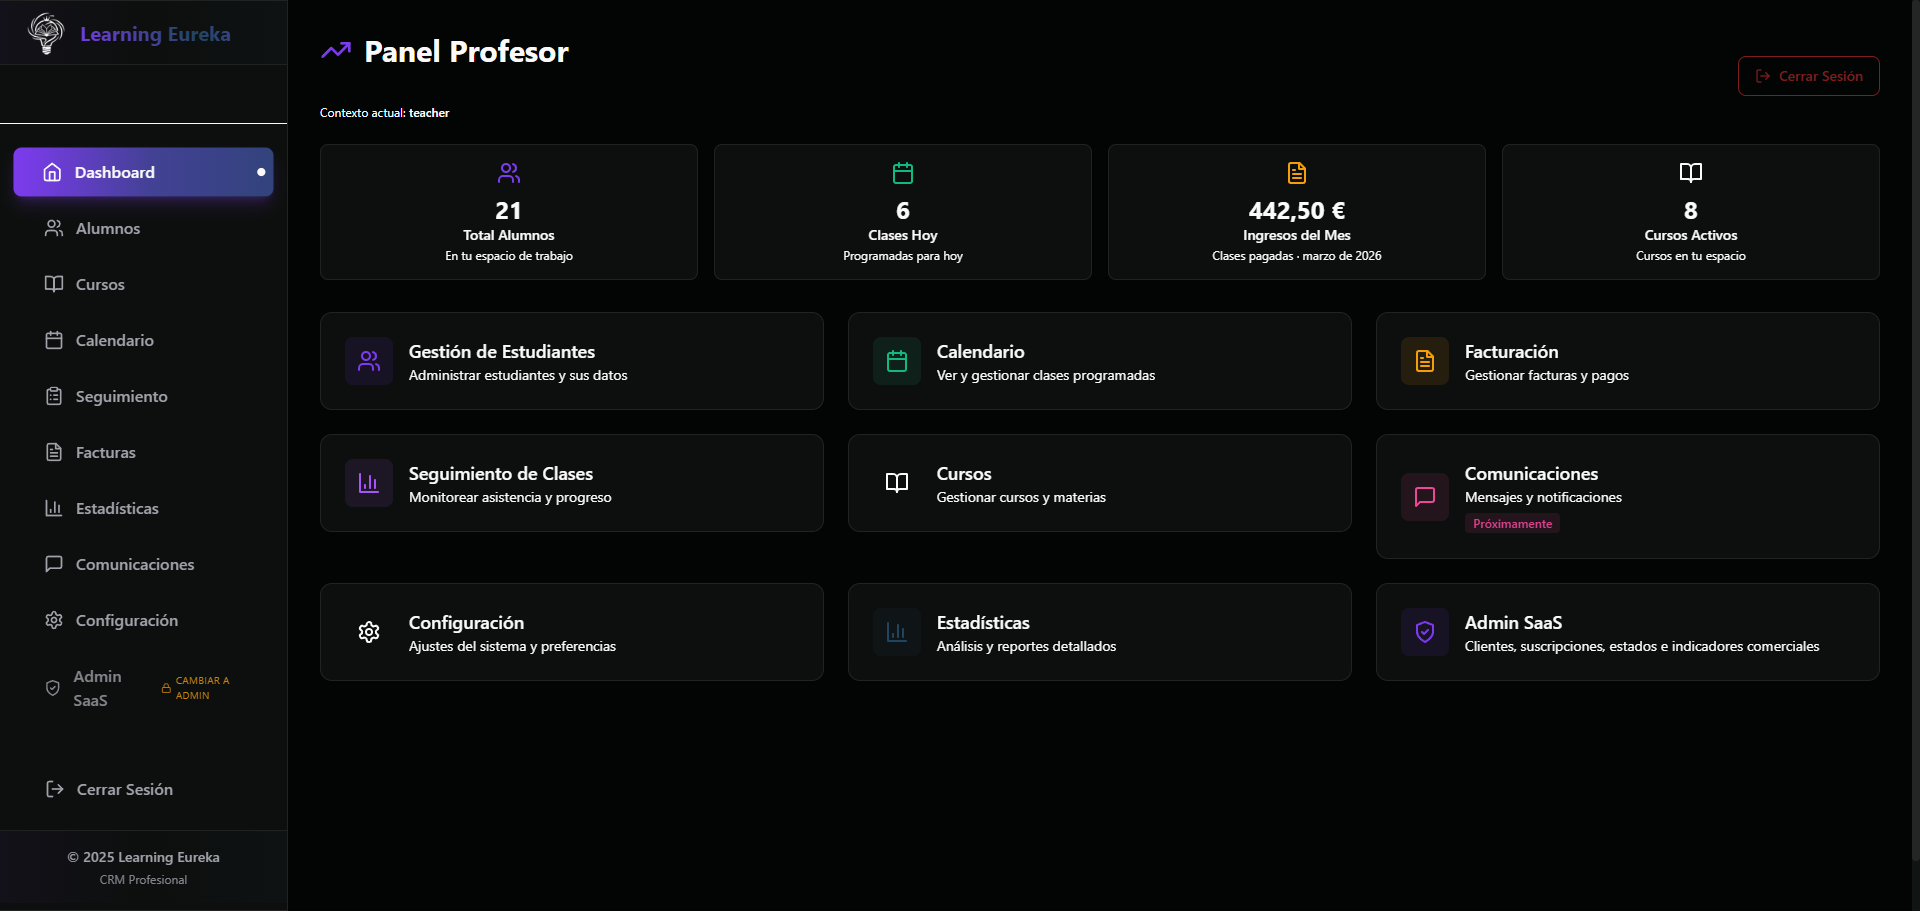Viewport: 1920px width, 911px height.
Task: Click the Clases Hoy calendar icon
Action: (903, 173)
